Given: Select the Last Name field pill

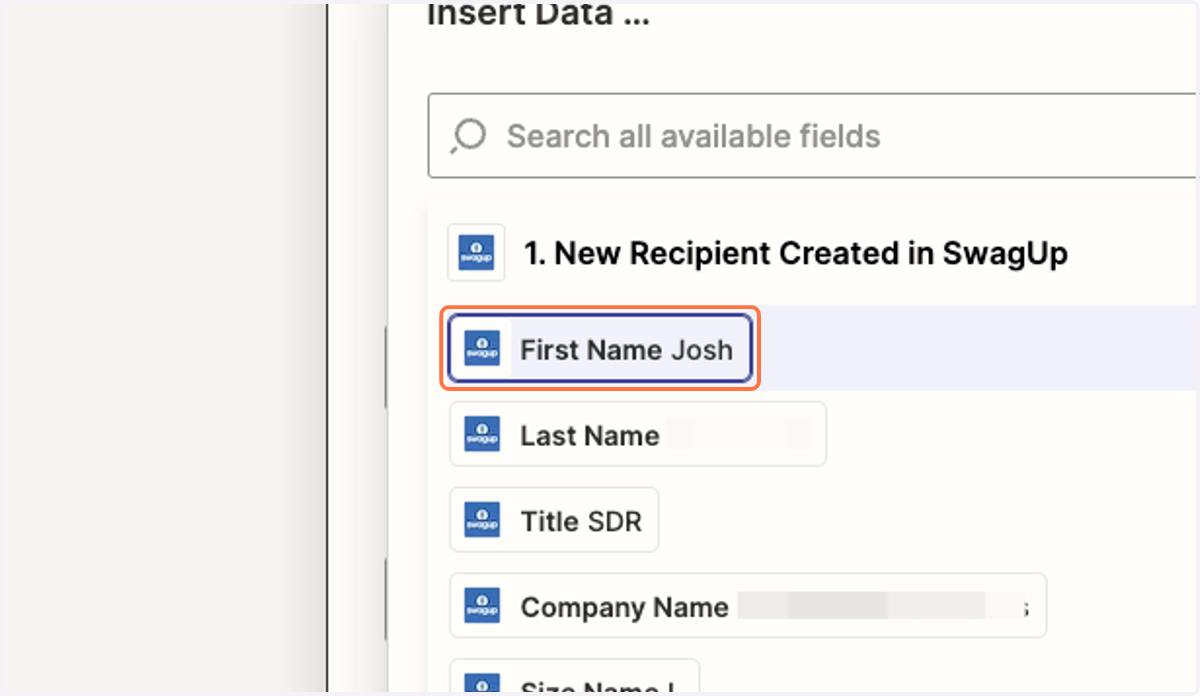Looking at the screenshot, I should (638, 434).
